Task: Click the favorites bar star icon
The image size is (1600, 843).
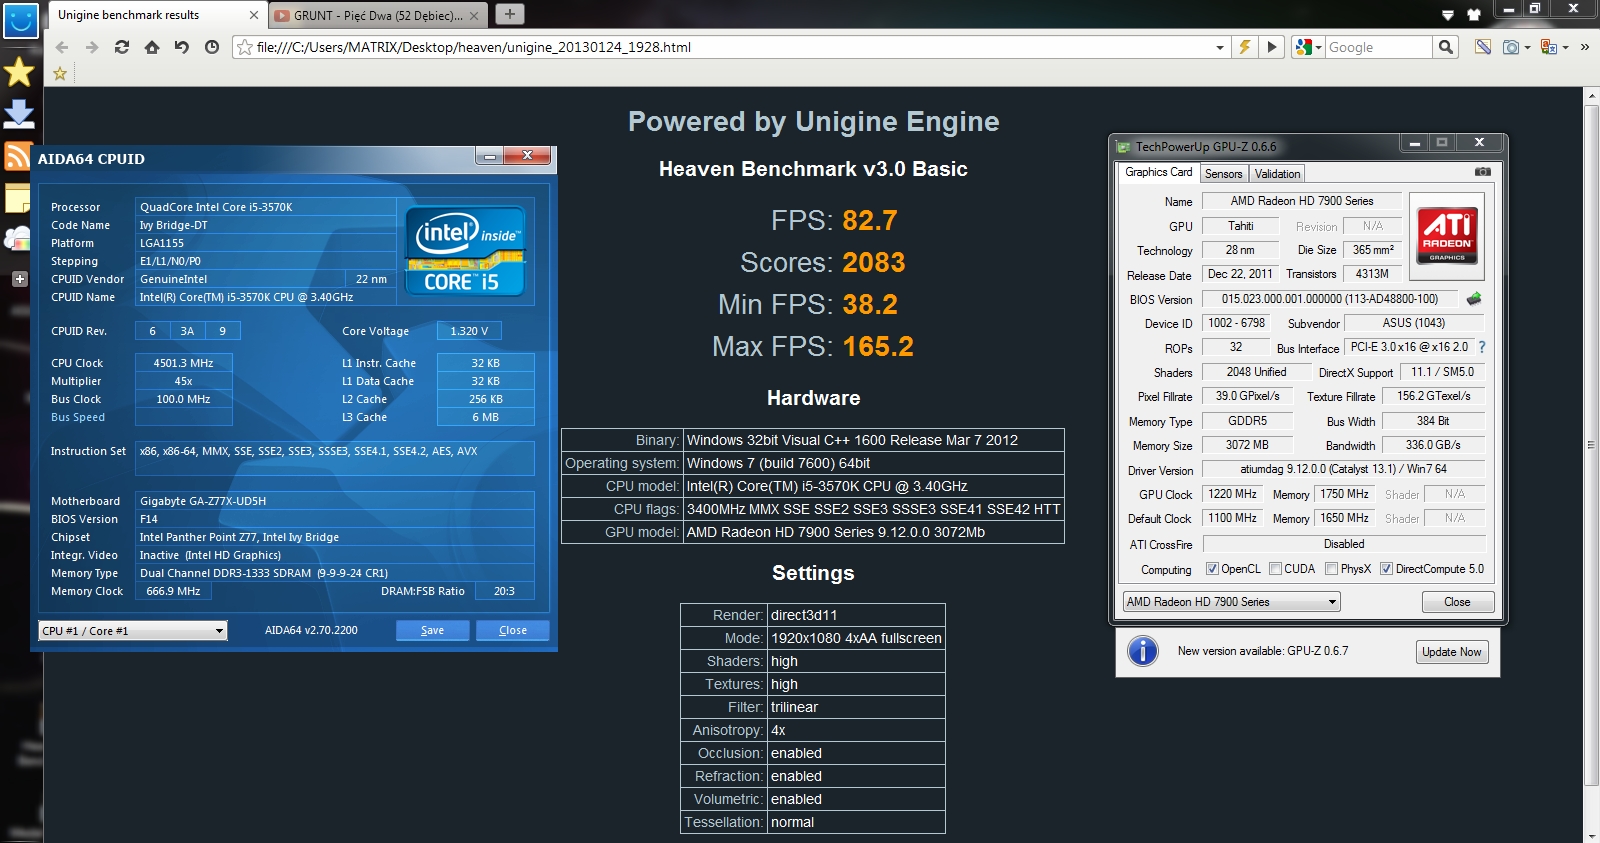Action: 60,73
